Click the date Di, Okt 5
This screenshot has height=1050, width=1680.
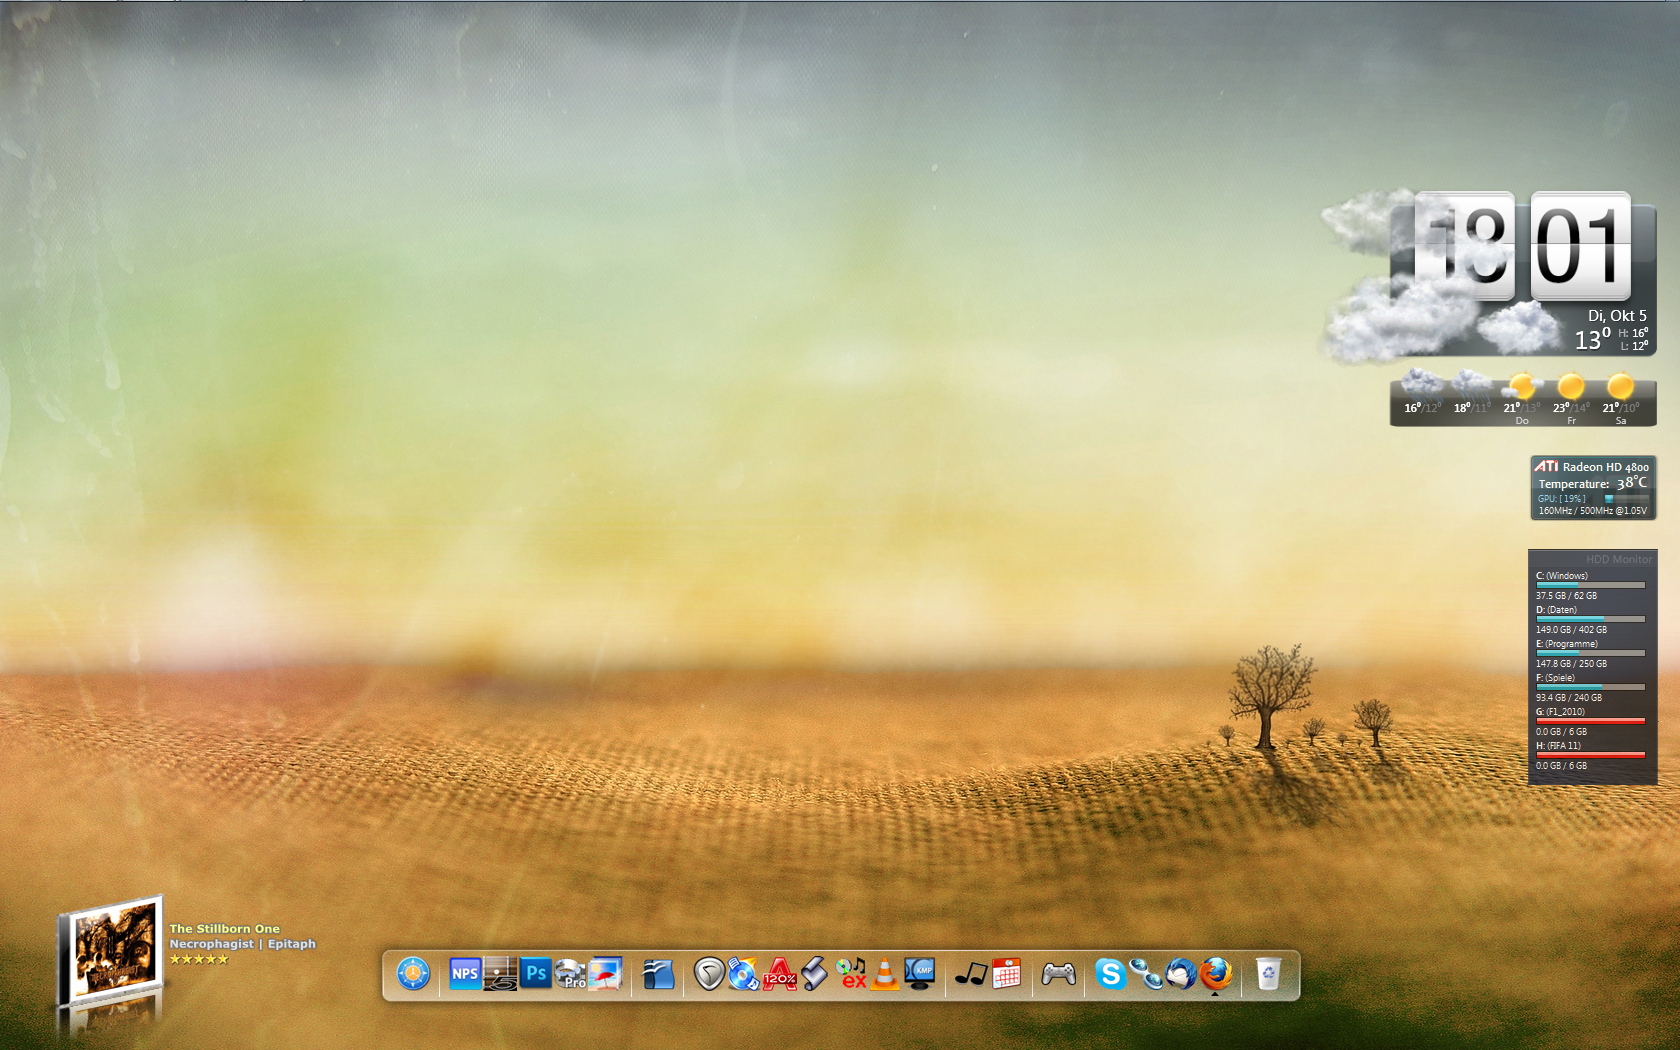[x=1617, y=315]
